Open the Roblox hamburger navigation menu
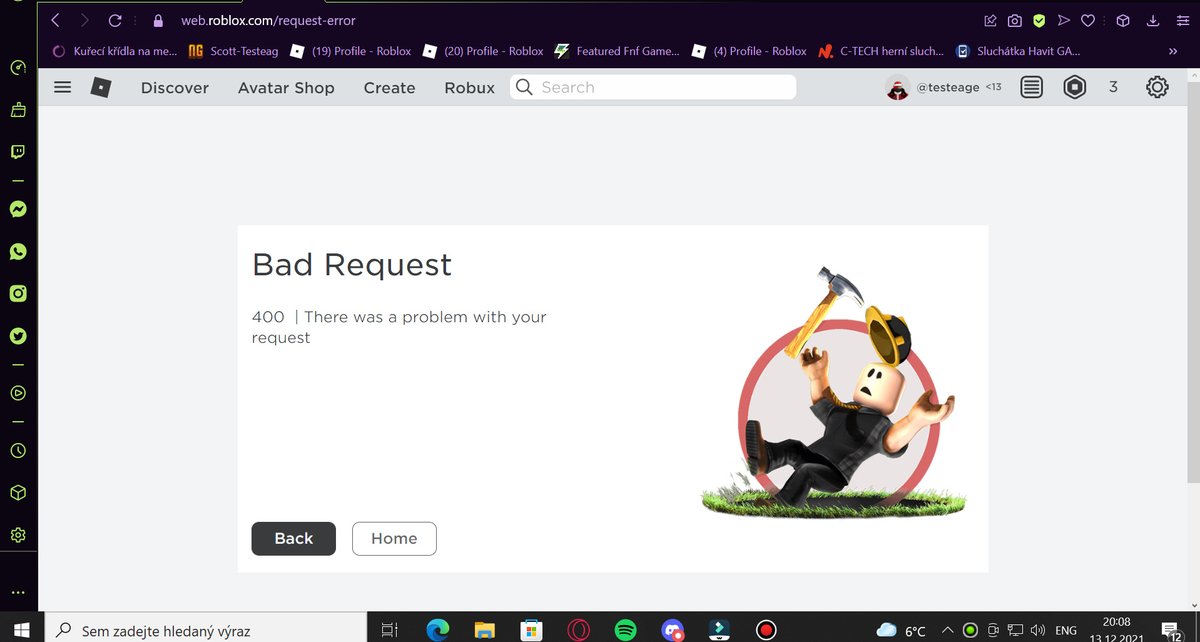This screenshot has height=642, width=1200. (62, 87)
